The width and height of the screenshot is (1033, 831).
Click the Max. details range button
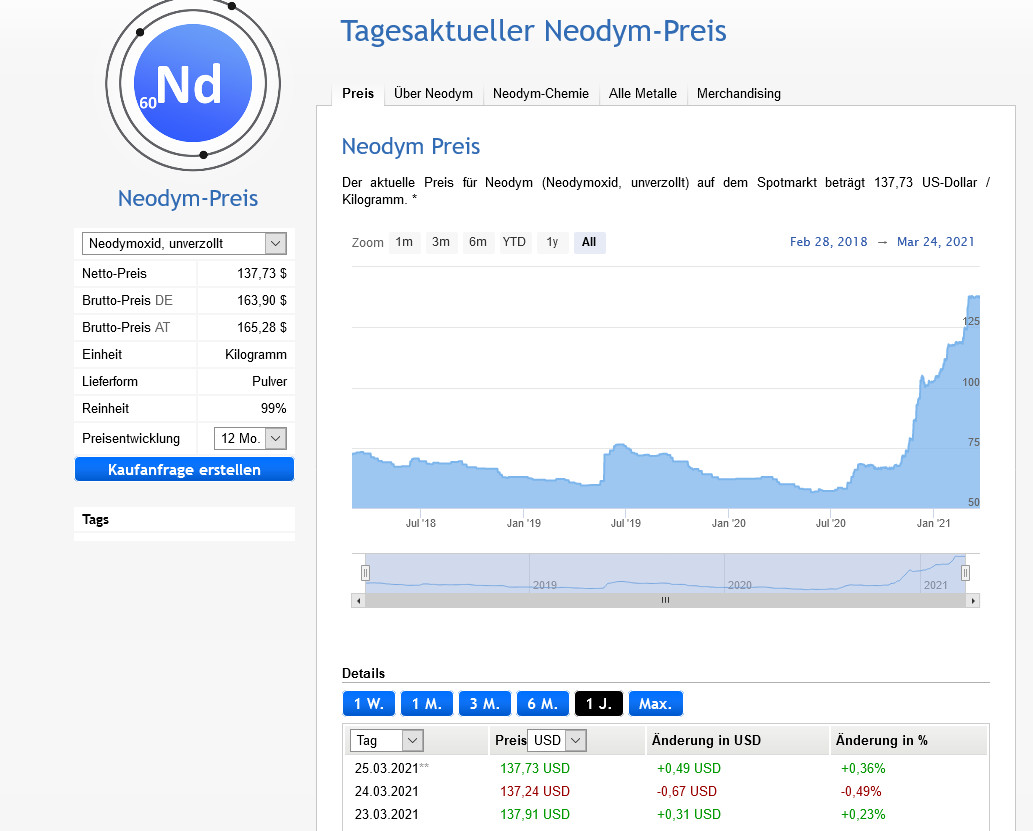tap(655, 704)
